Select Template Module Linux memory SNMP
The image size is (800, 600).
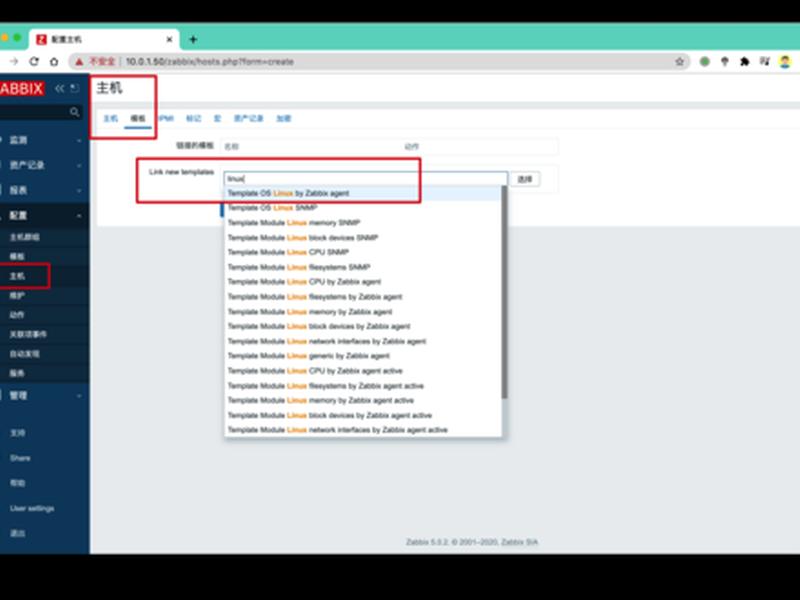coord(362,222)
